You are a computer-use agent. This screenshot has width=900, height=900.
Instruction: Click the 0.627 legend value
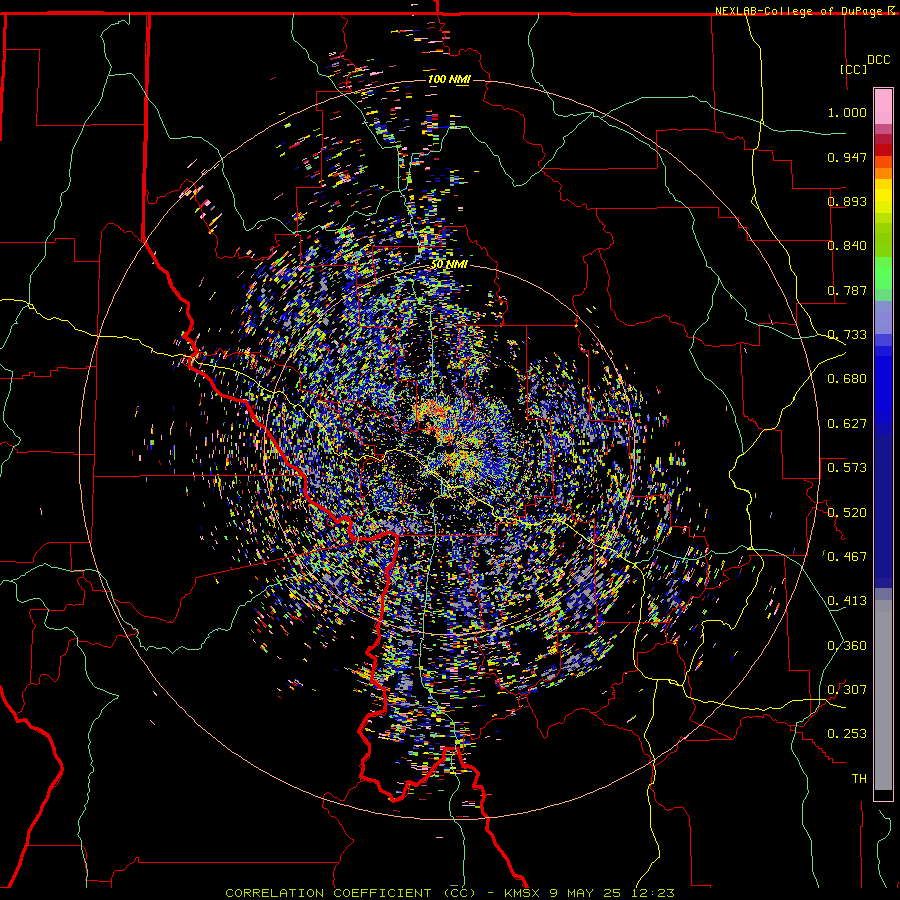pyautogui.click(x=847, y=424)
